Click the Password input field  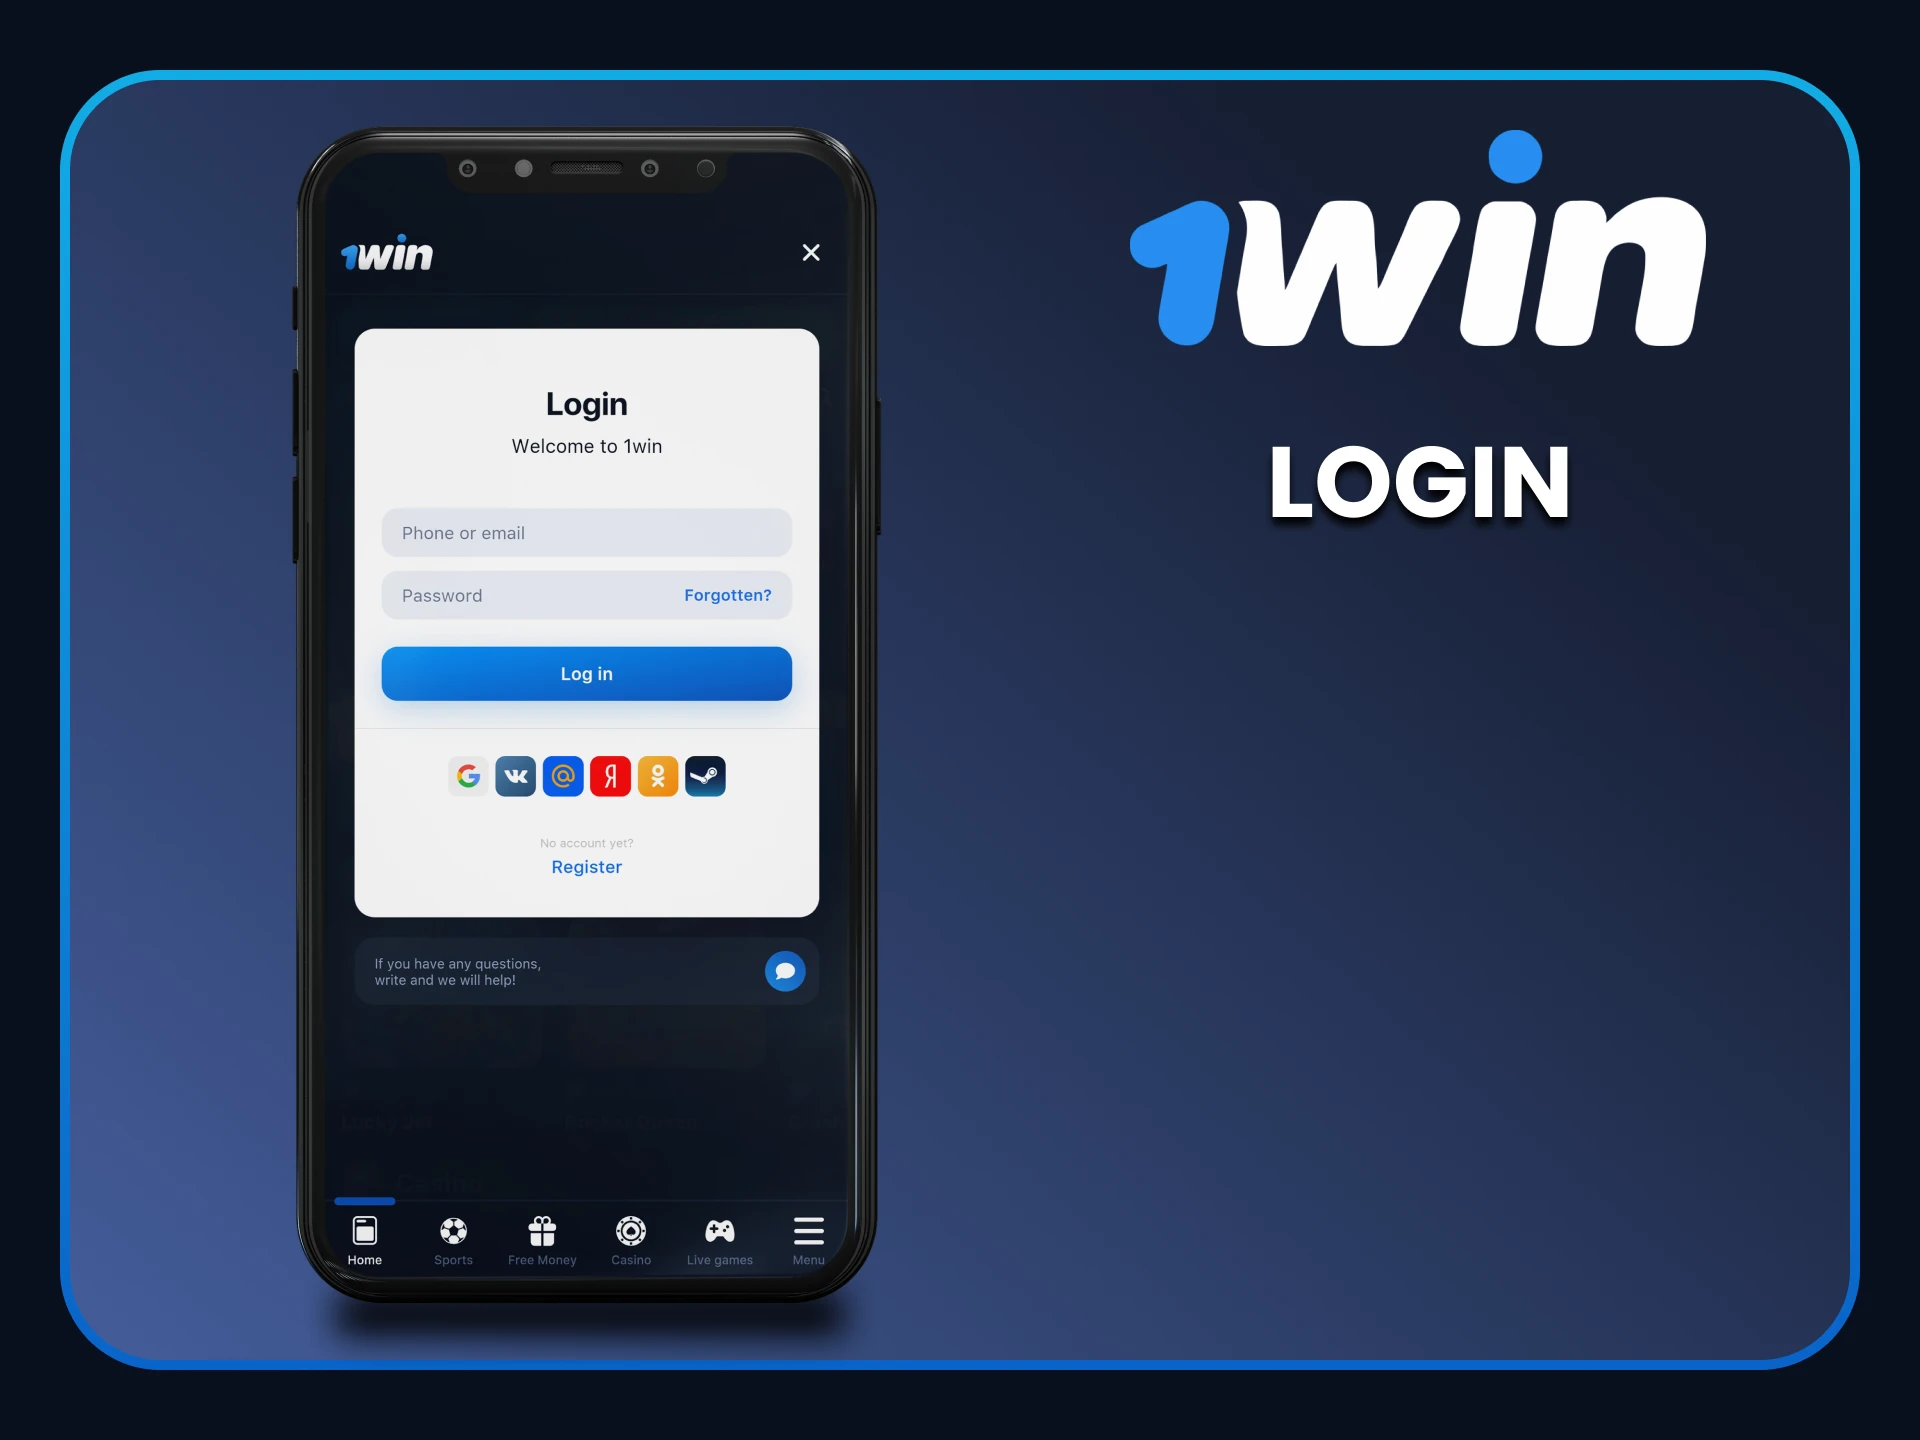[x=587, y=594]
